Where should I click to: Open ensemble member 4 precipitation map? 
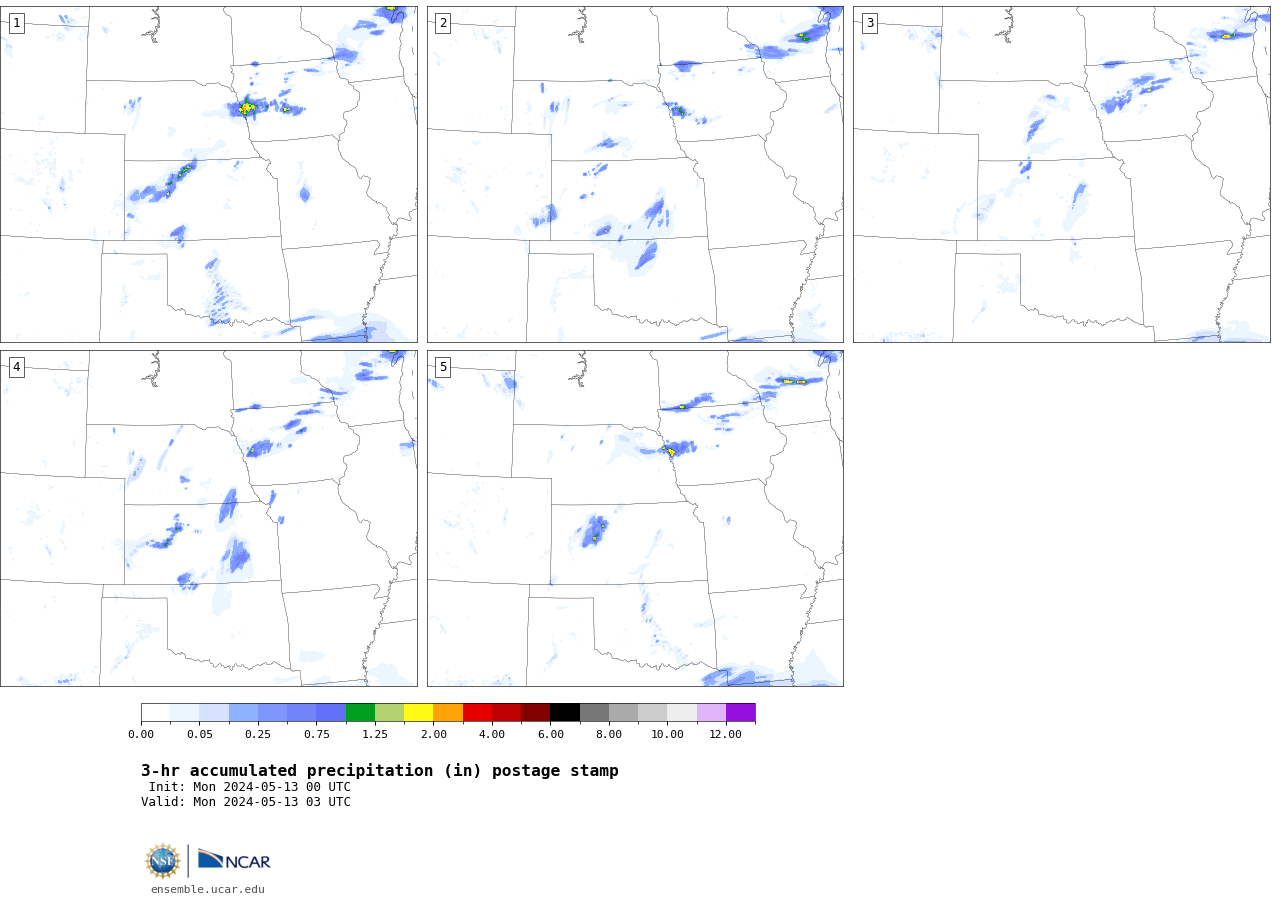coord(209,518)
